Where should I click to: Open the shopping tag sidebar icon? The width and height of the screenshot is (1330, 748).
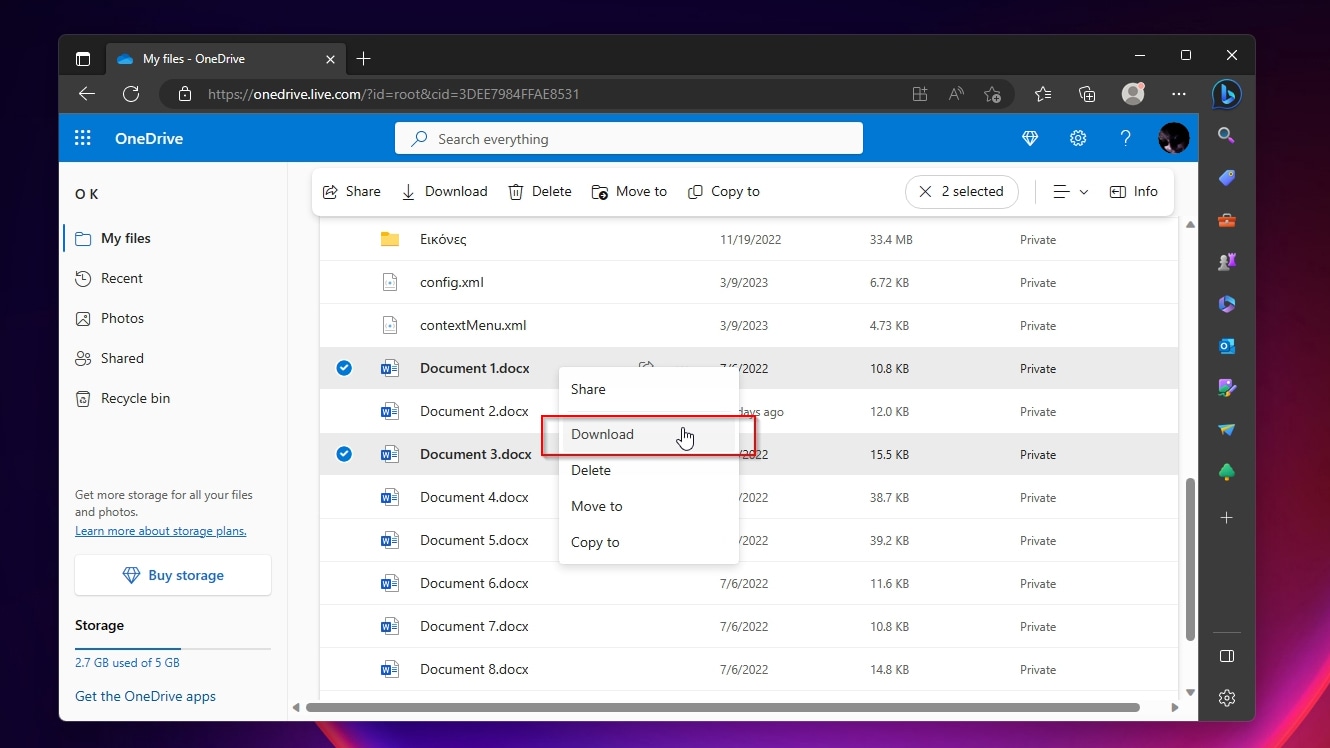pos(1226,178)
